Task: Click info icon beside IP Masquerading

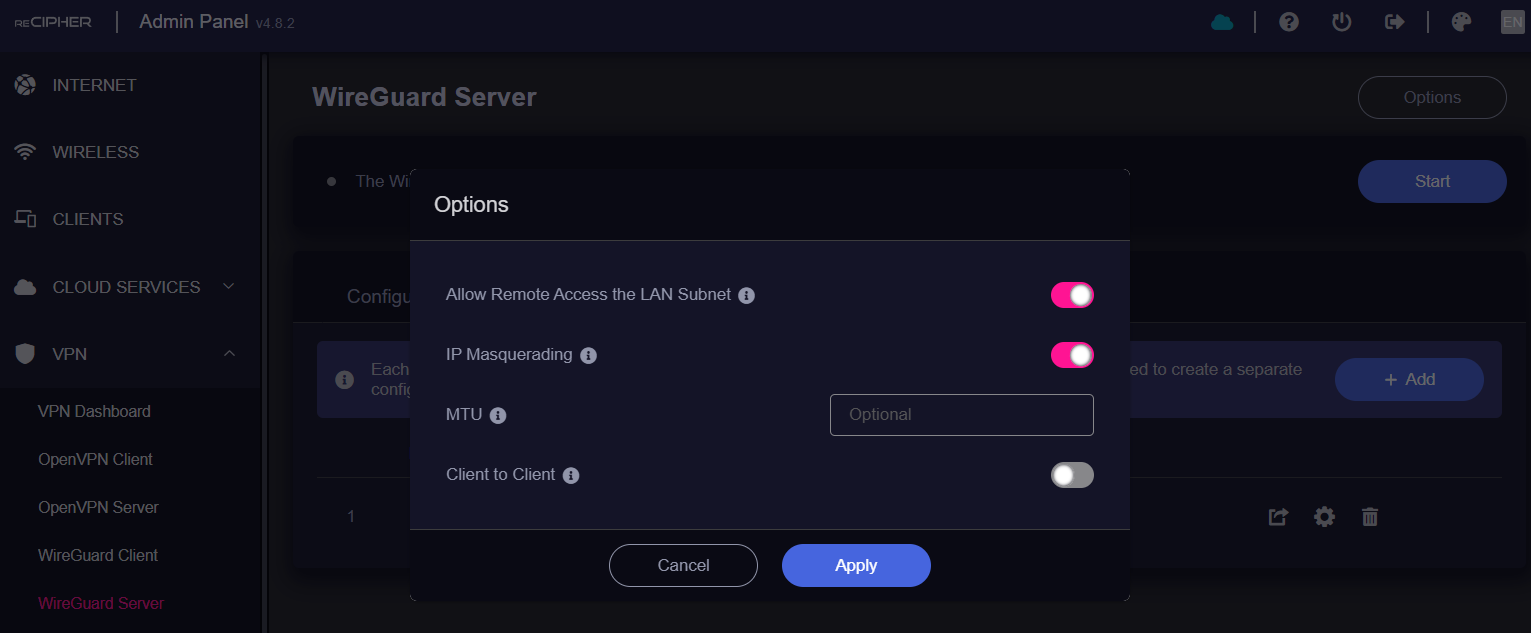Action: click(589, 356)
